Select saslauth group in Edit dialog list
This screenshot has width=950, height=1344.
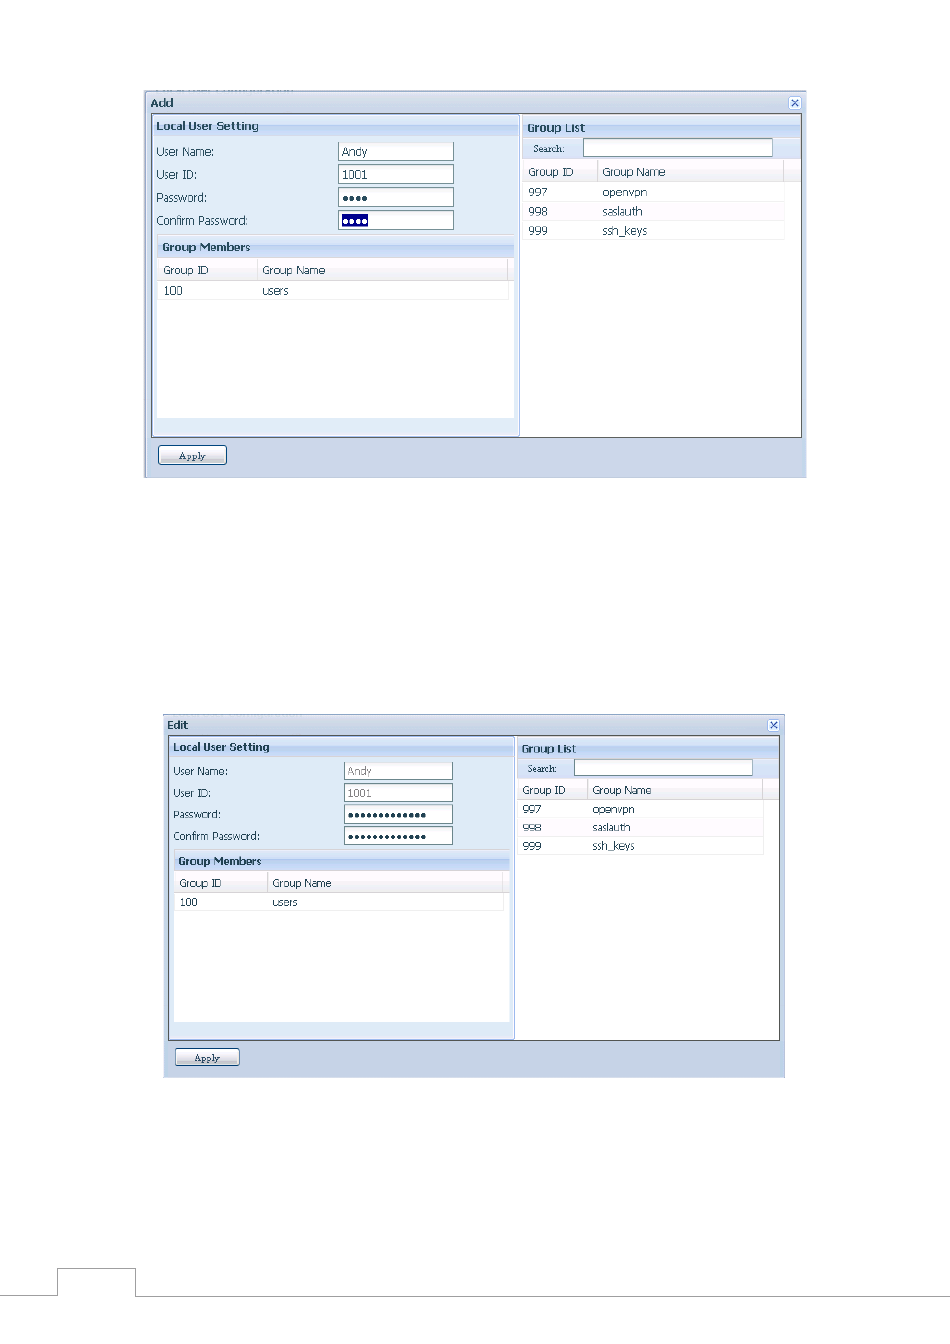[x=640, y=827]
